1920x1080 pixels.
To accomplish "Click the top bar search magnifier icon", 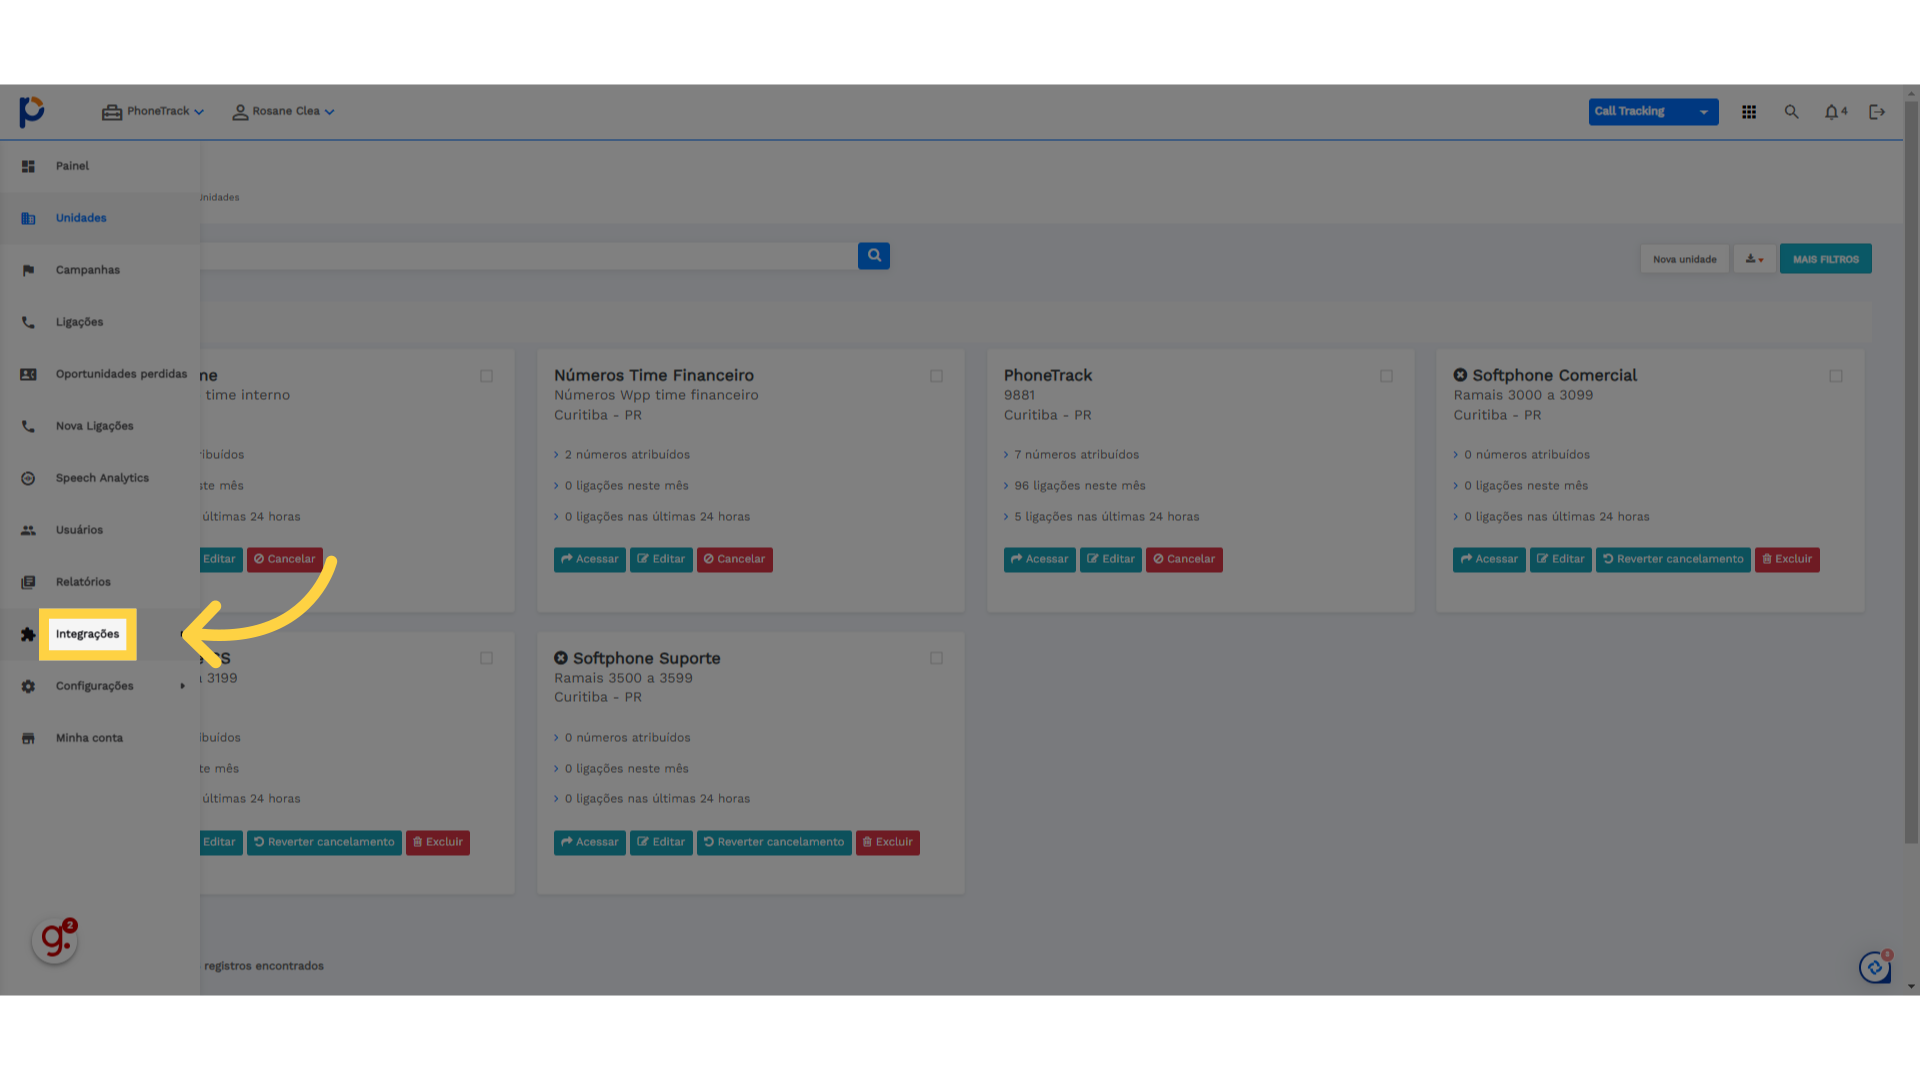I will 1791,112.
